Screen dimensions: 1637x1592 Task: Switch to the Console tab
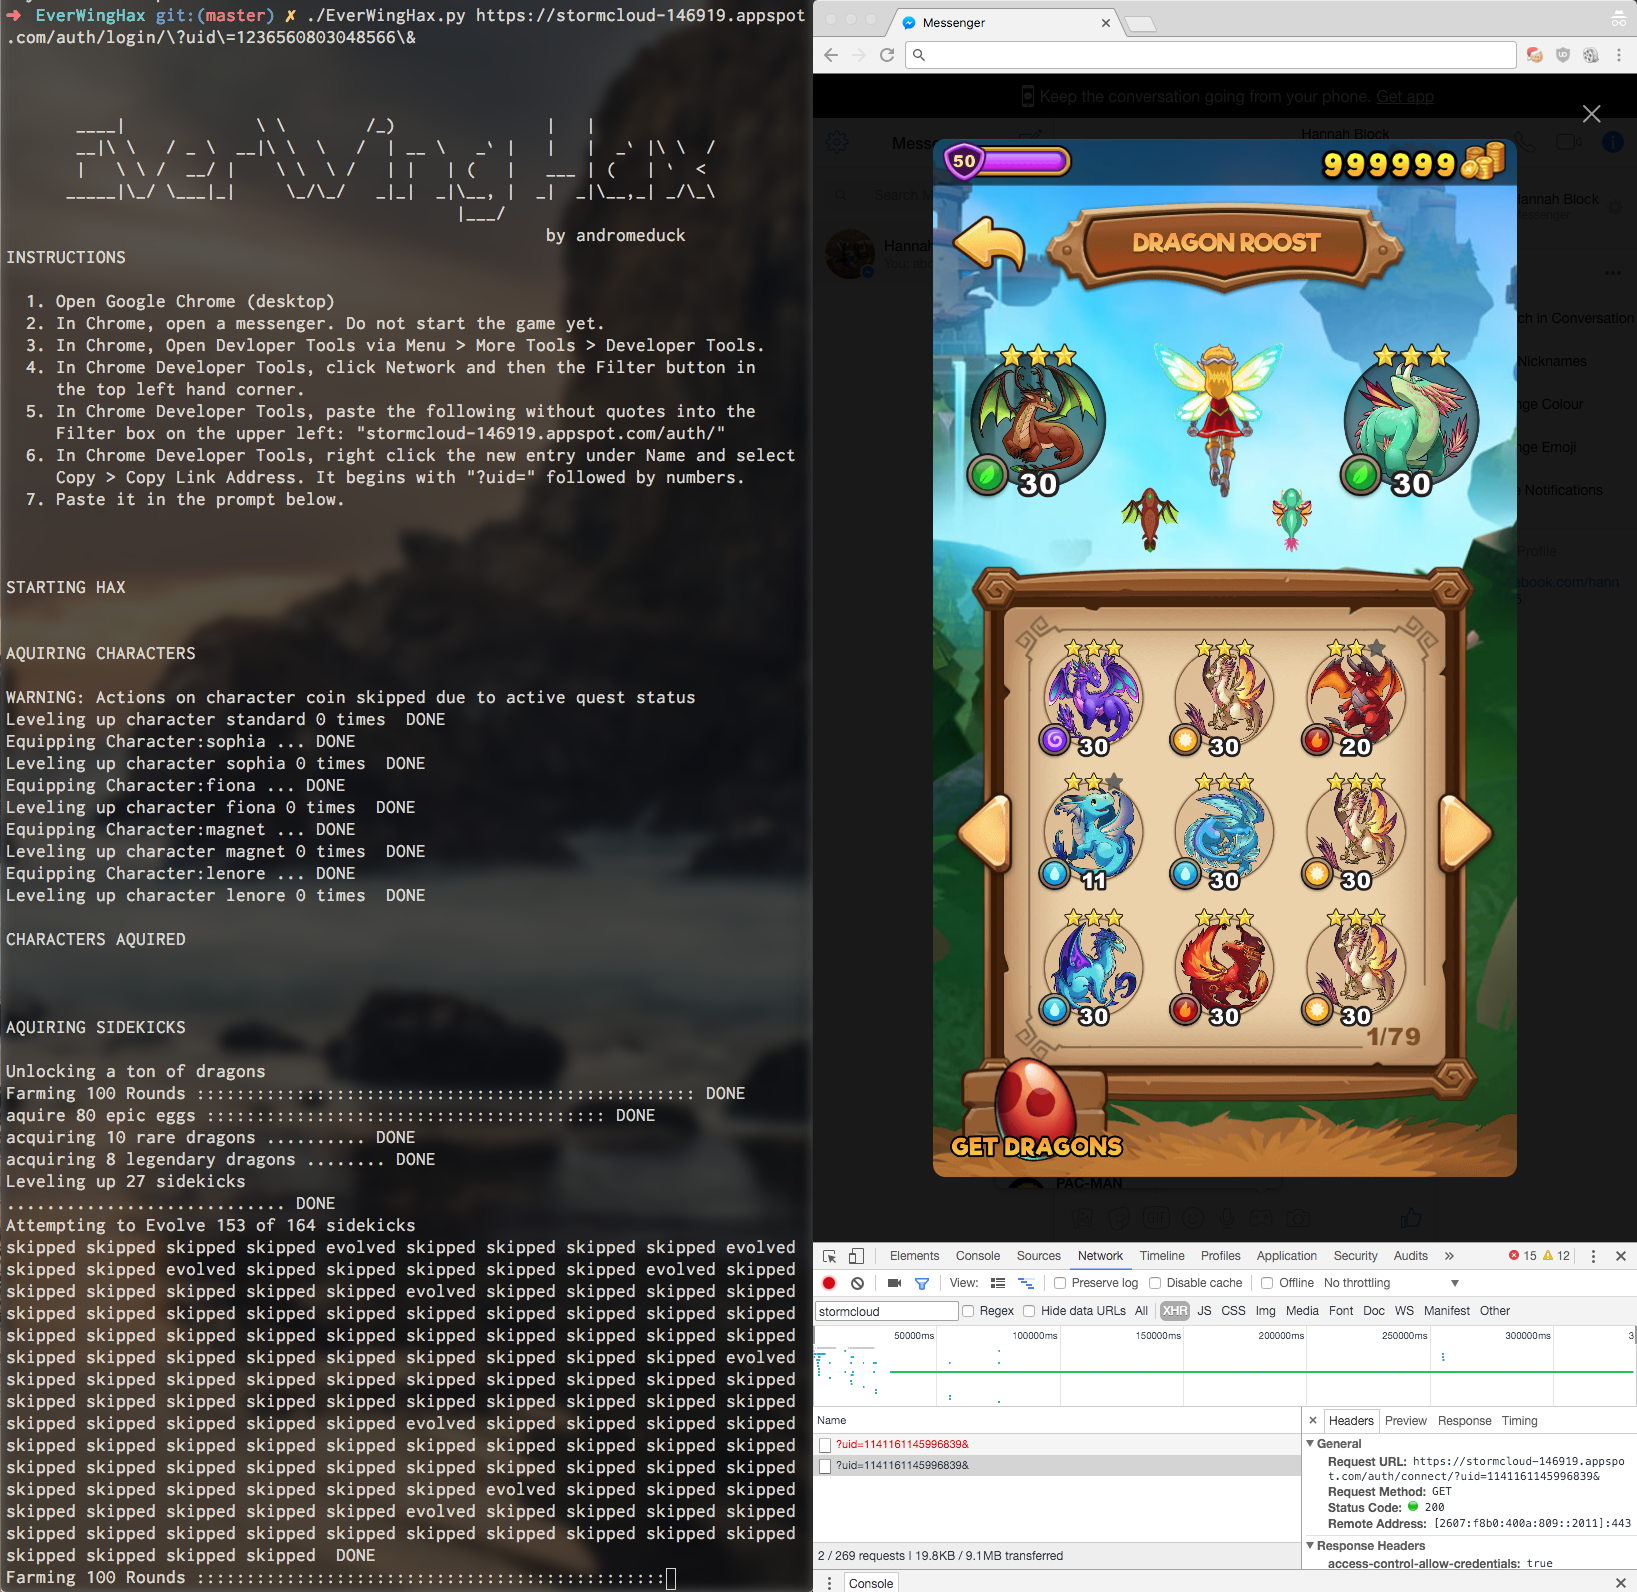[977, 1256]
